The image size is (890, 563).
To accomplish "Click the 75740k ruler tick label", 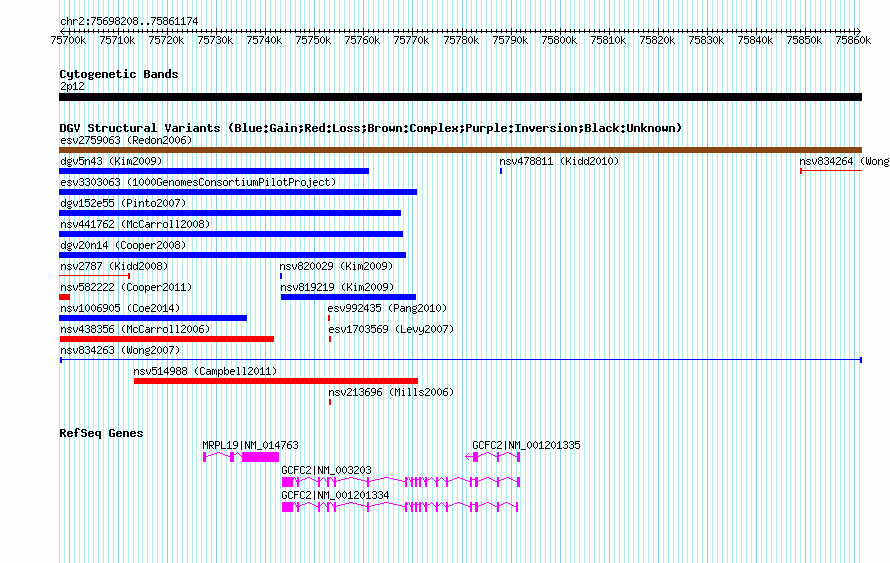I will (265, 41).
